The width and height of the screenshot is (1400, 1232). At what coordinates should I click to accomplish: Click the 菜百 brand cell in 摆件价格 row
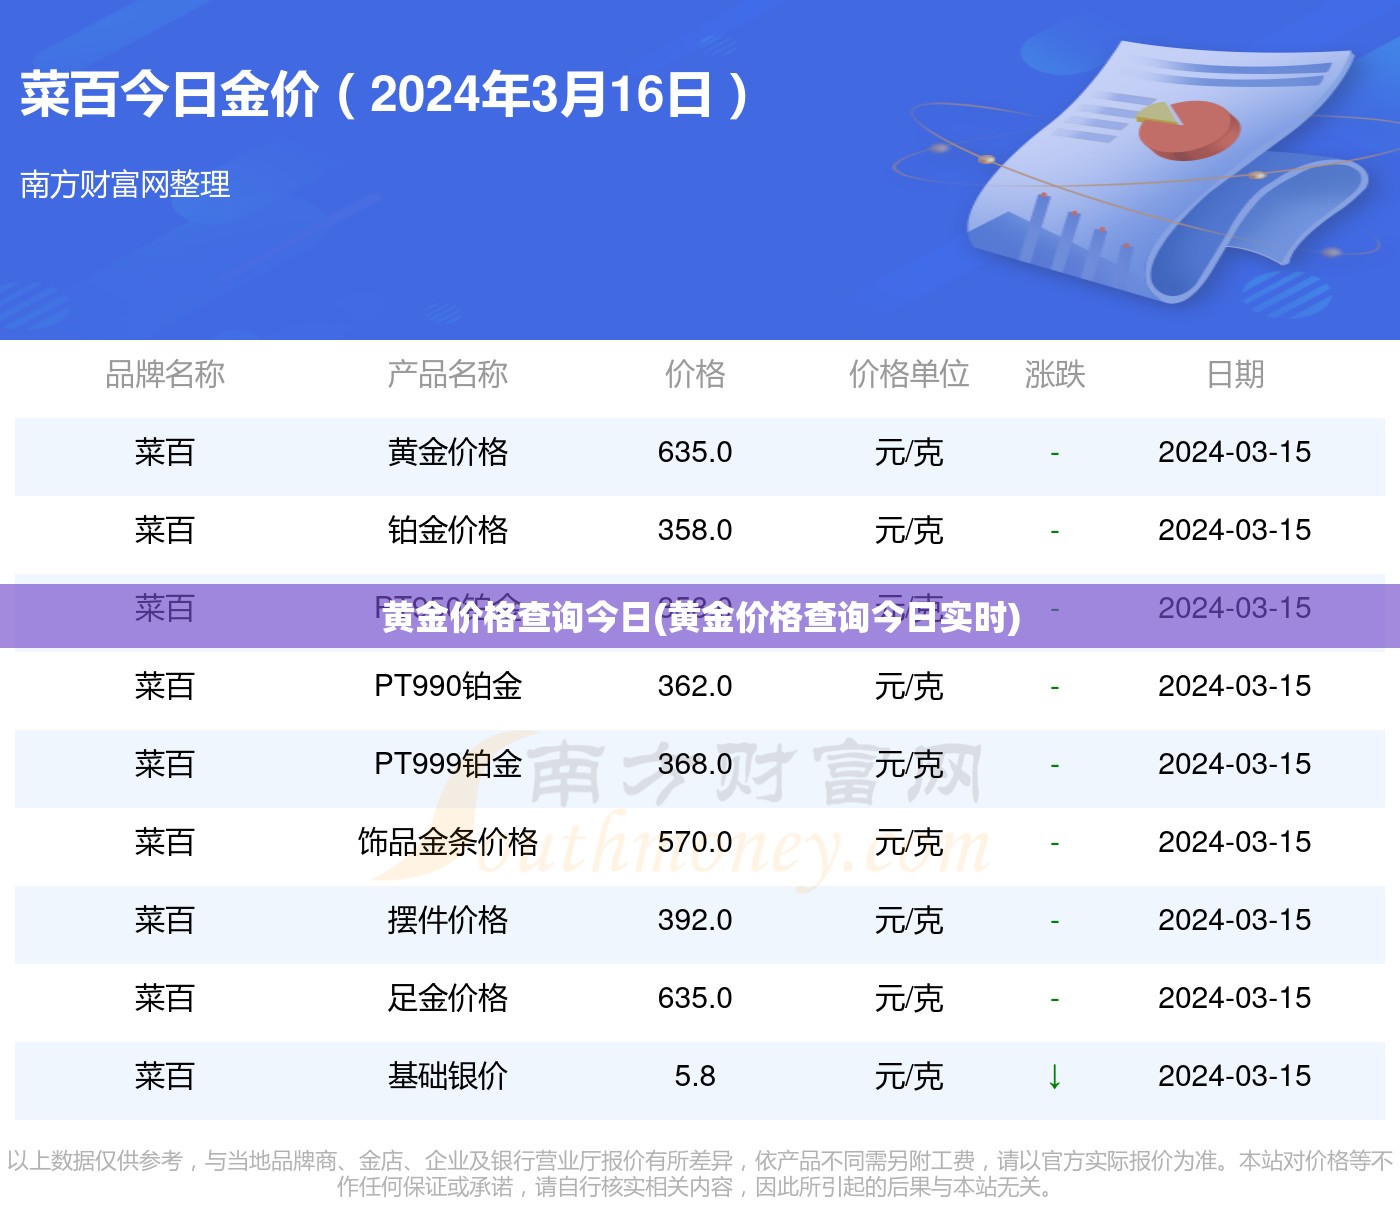(x=165, y=920)
